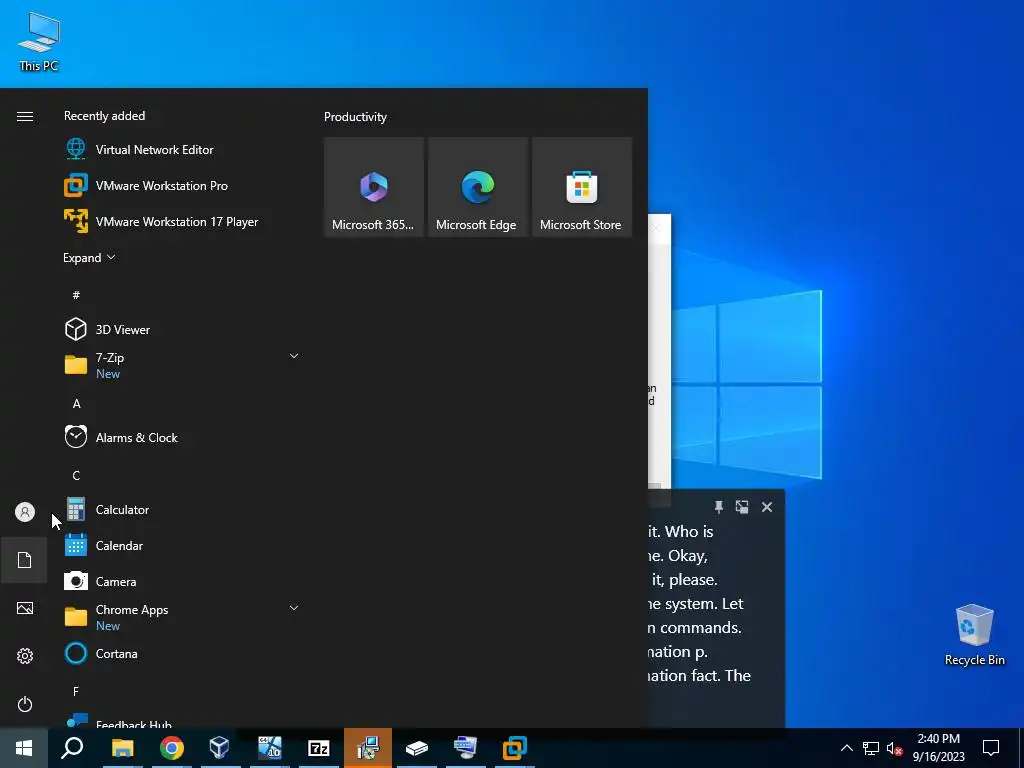Open 7-Zip icon on taskbar
This screenshot has height=768, width=1024.
tap(319, 748)
